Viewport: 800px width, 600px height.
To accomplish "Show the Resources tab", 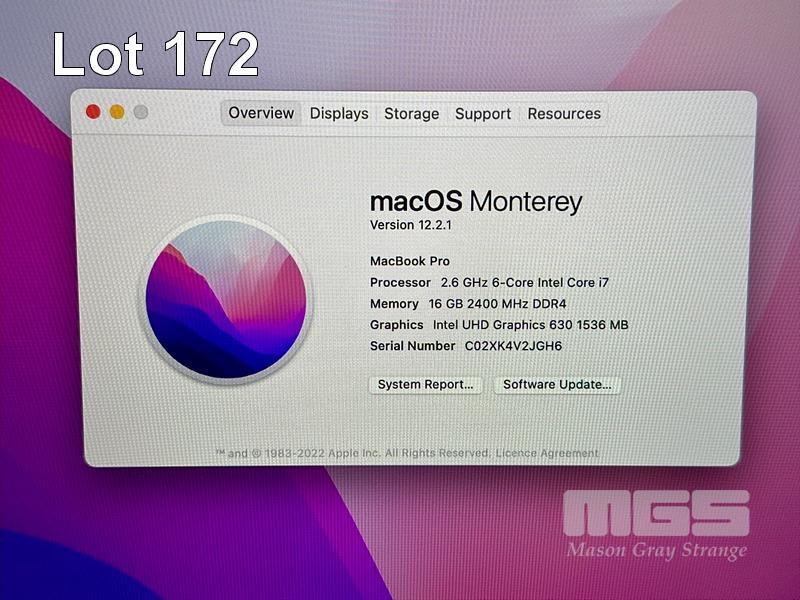I will pos(564,113).
